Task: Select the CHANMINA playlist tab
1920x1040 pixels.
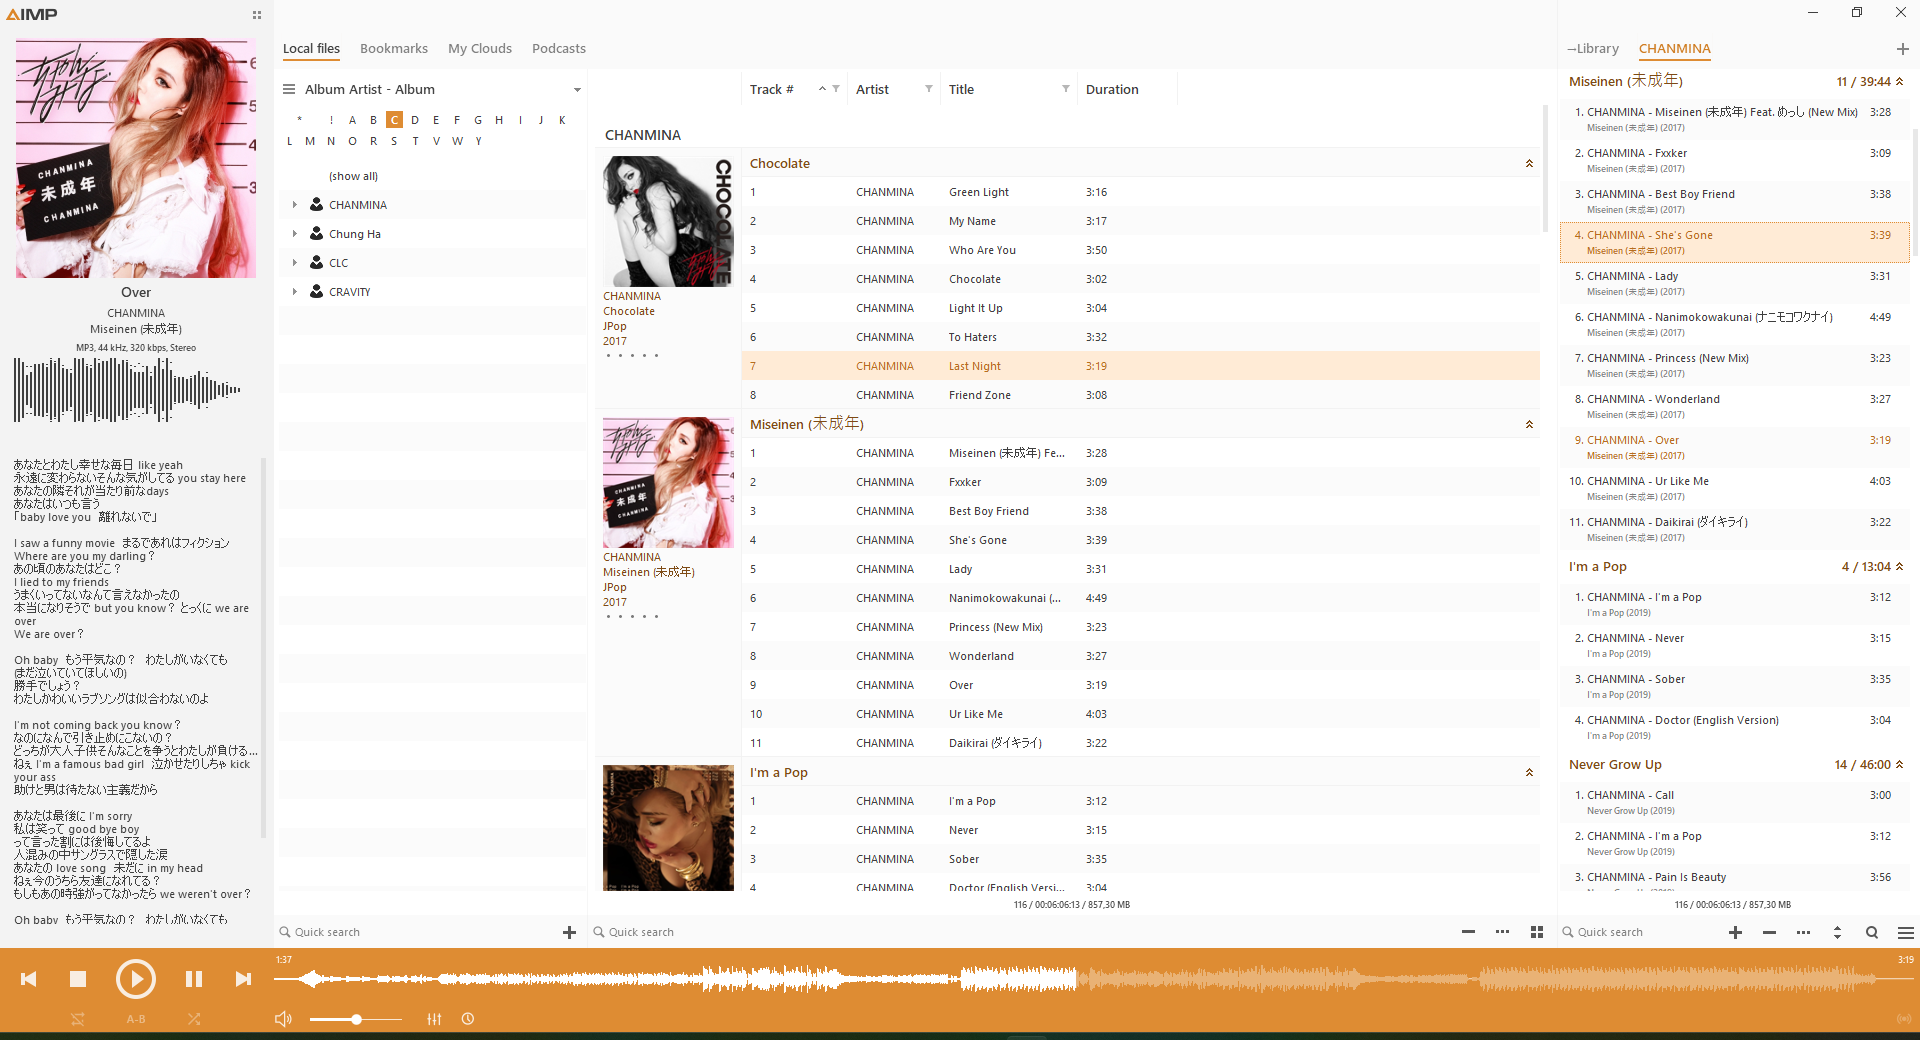Action: (x=1675, y=48)
